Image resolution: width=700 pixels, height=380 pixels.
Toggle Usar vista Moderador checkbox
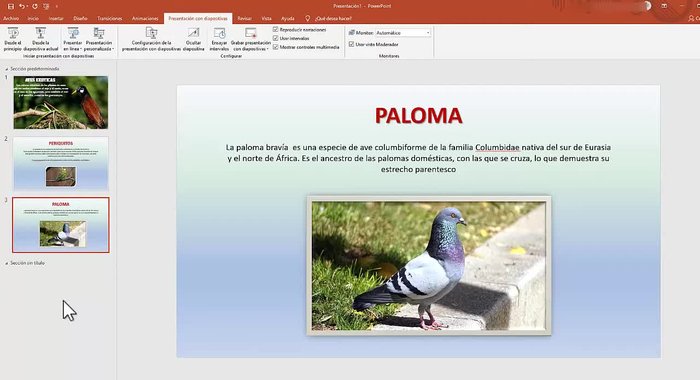pyautogui.click(x=351, y=44)
